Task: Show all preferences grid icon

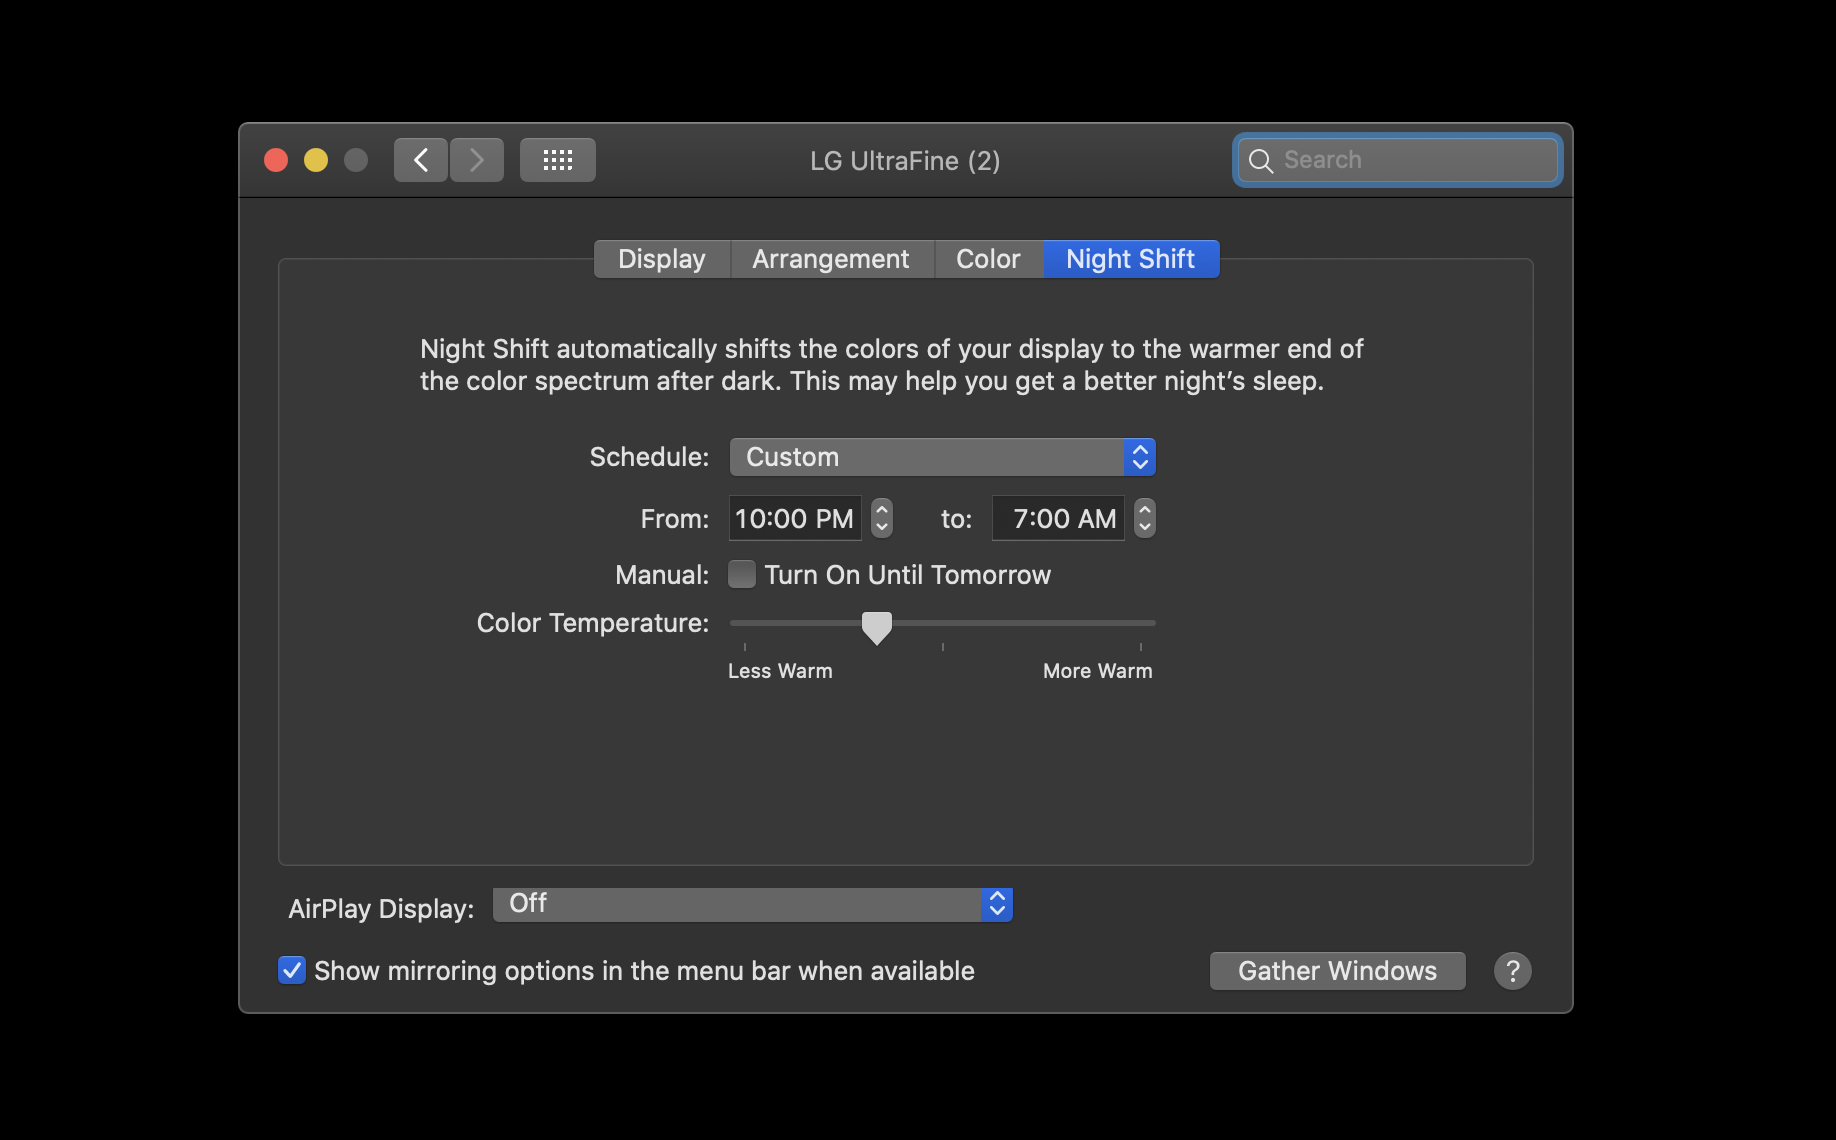Action: point(558,160)
